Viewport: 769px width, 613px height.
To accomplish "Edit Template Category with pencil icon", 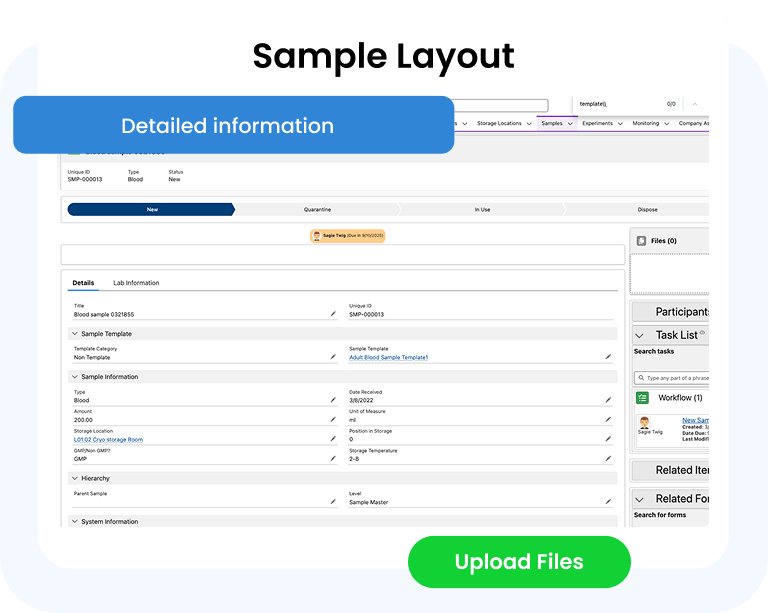I will coord(333,357).
